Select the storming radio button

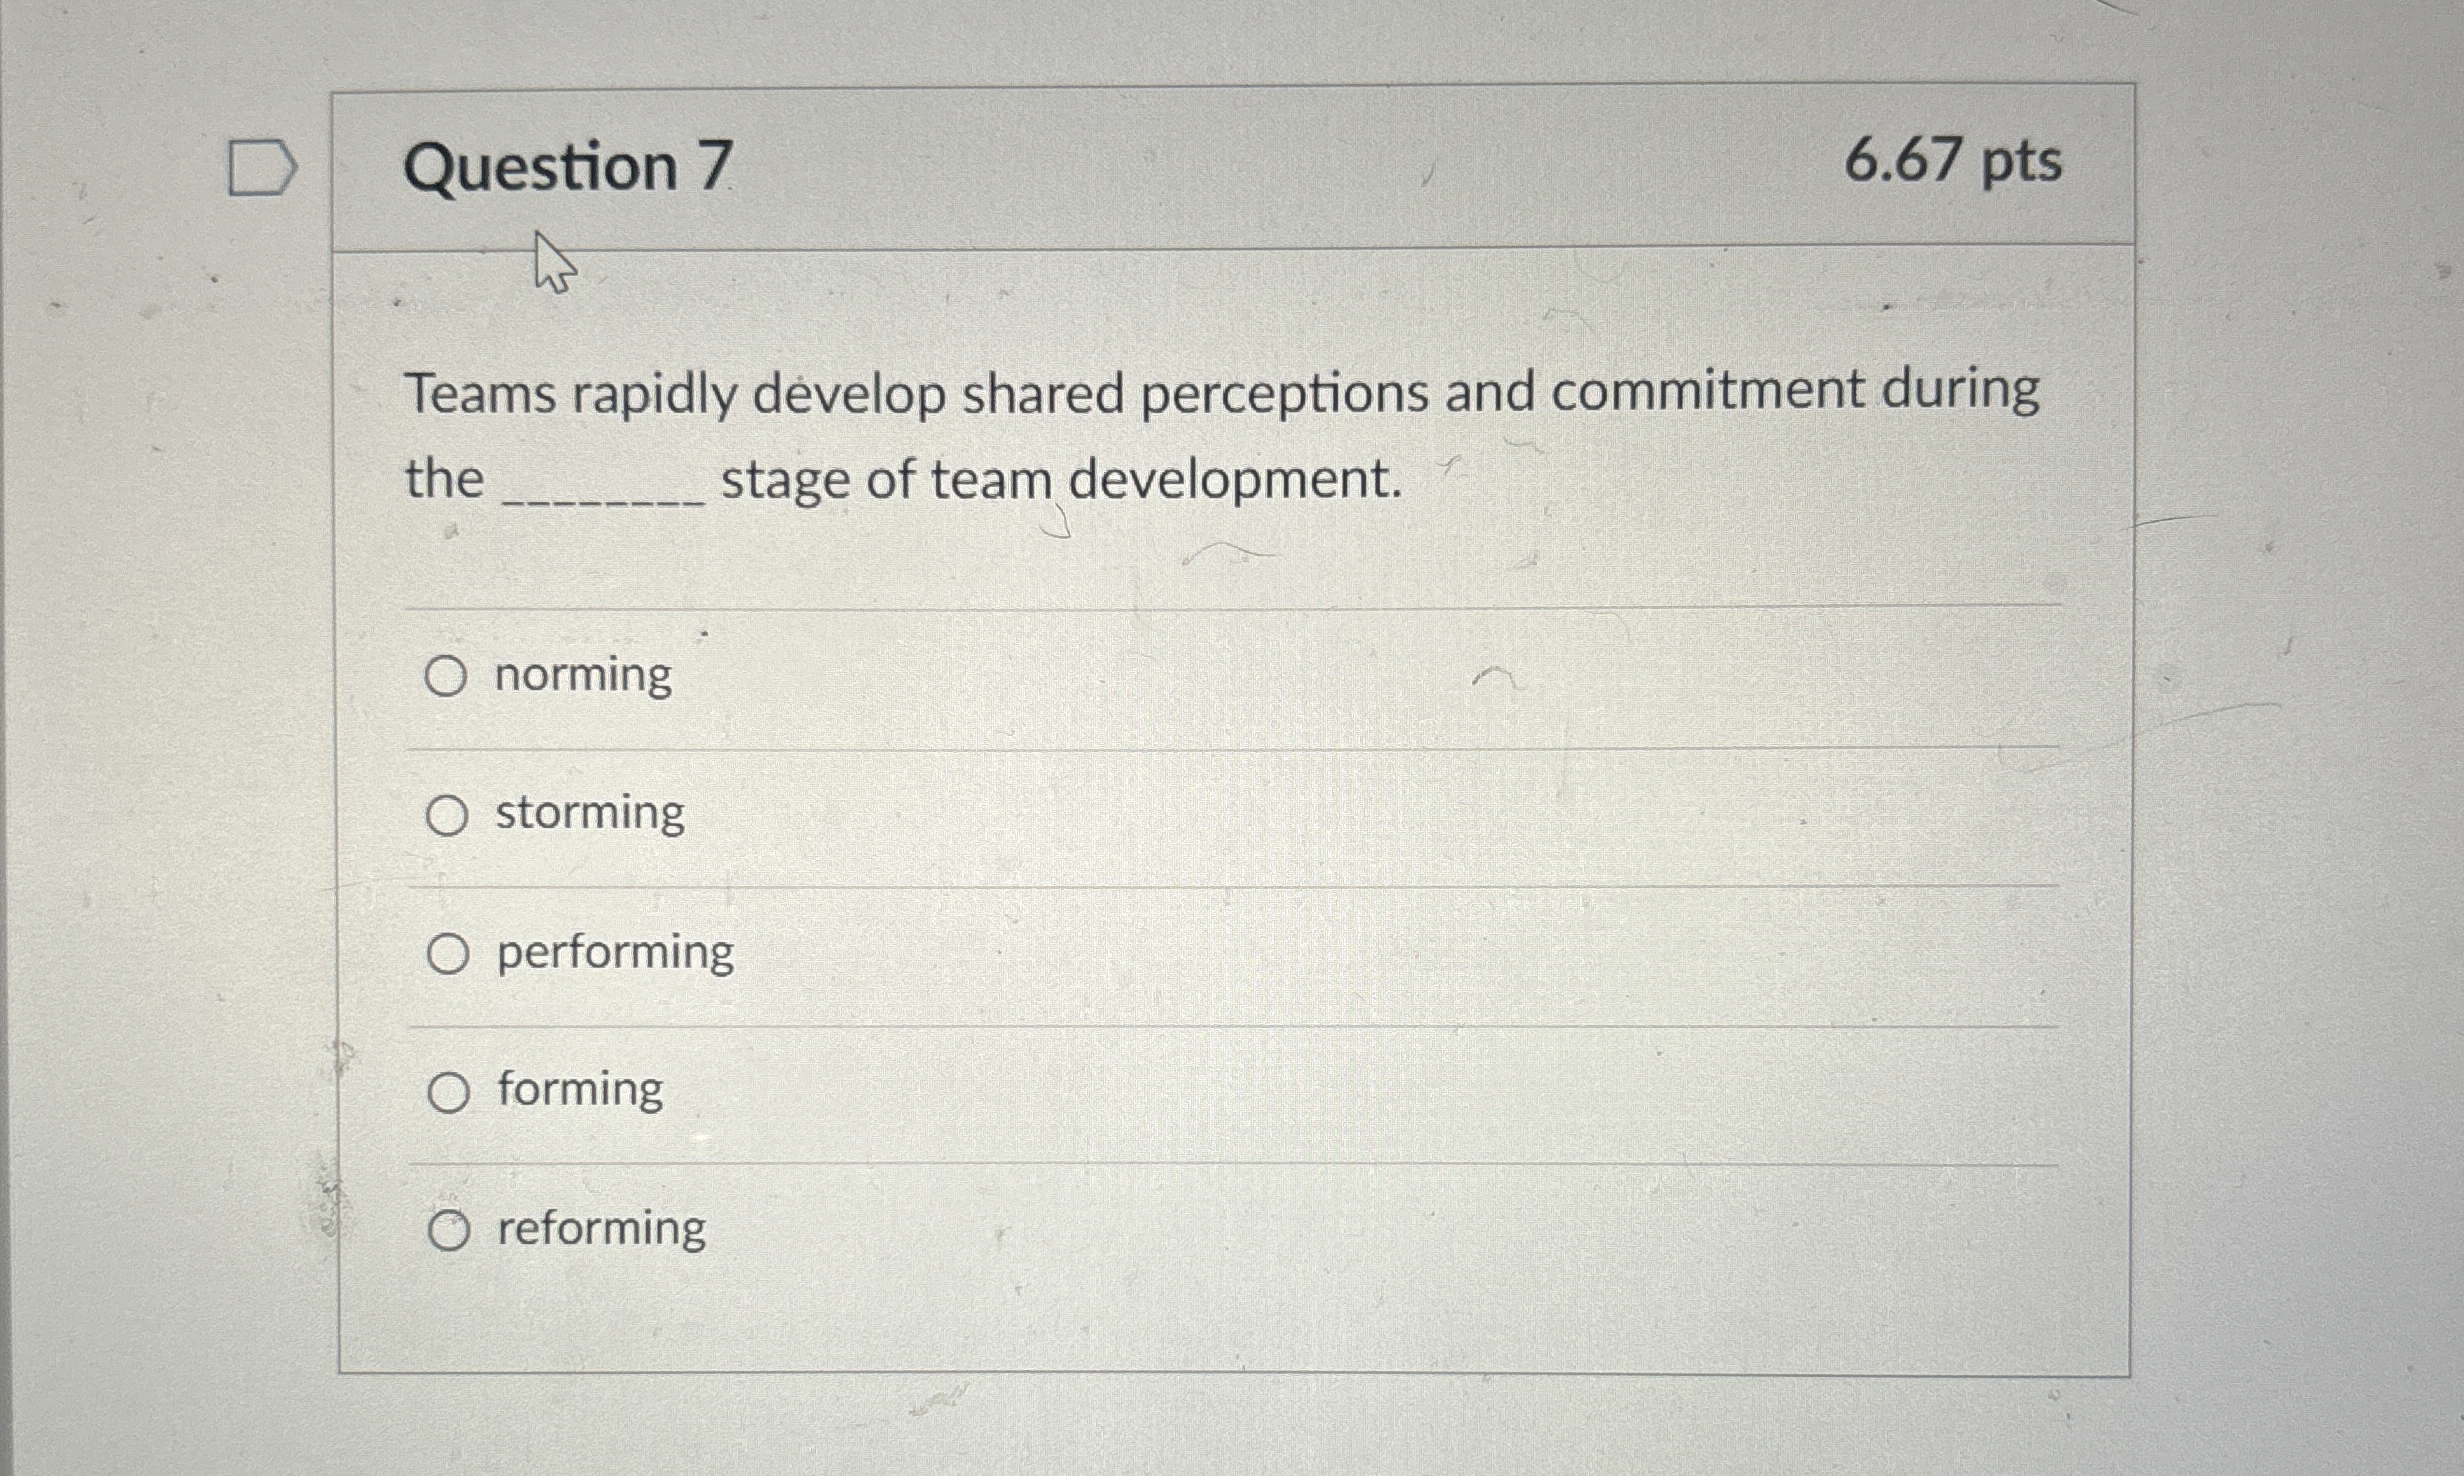click(x=449, y=815)
